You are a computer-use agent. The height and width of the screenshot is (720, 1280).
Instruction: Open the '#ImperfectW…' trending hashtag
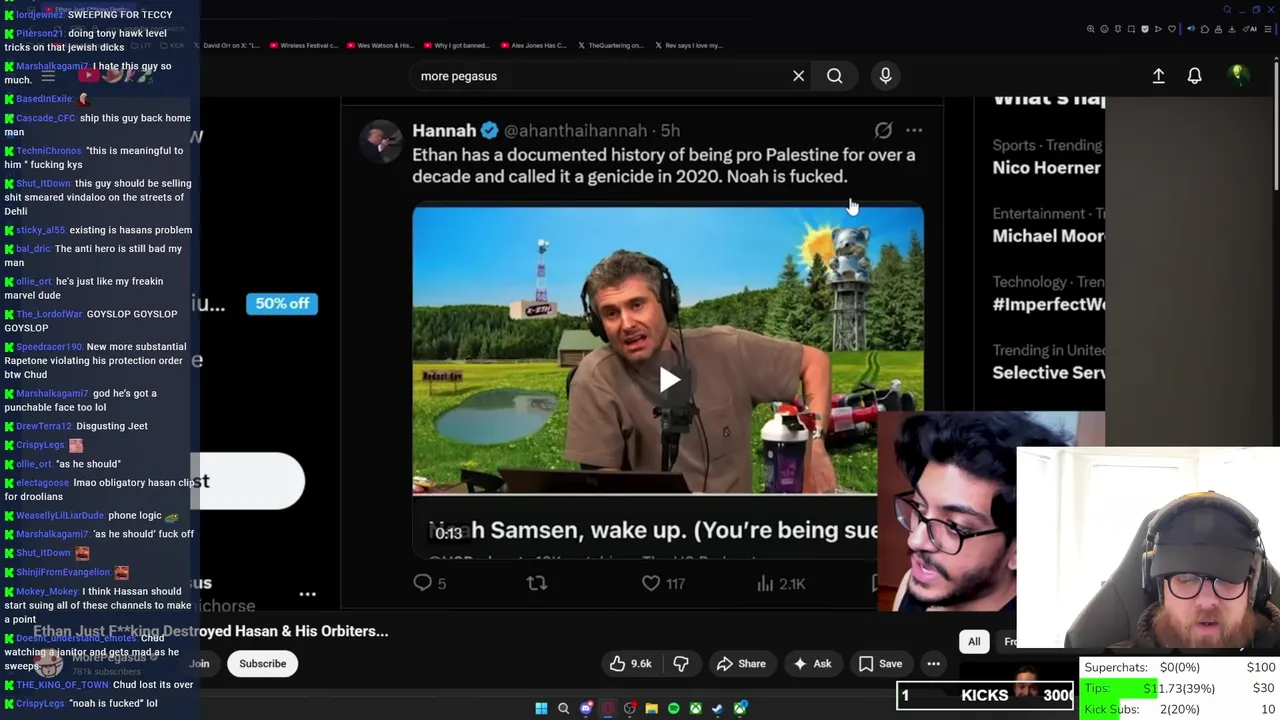click(1048, 304)
